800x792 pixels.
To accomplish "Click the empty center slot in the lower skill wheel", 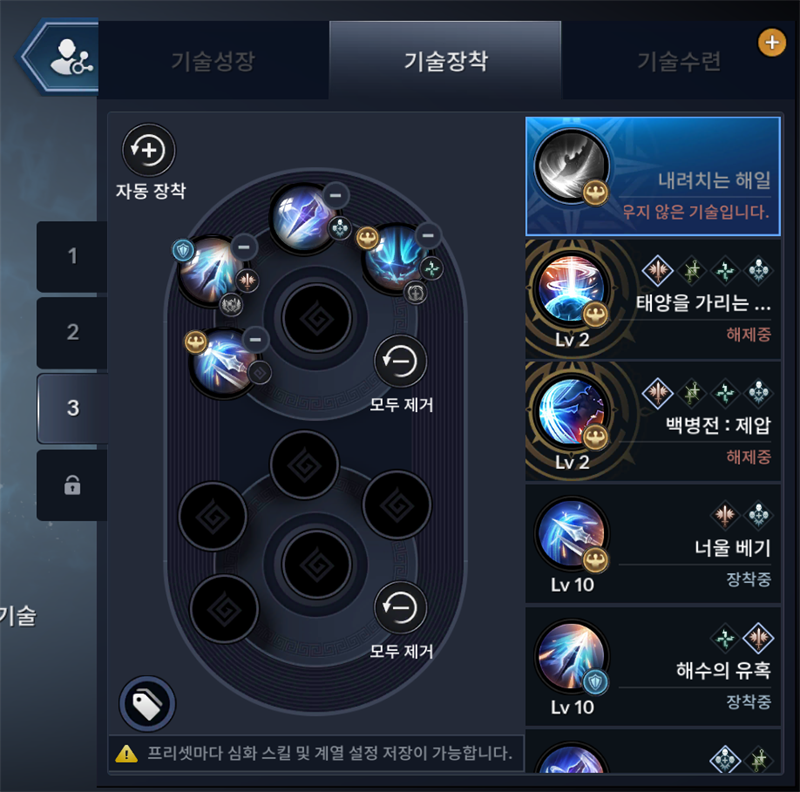I will coord(316,564).
